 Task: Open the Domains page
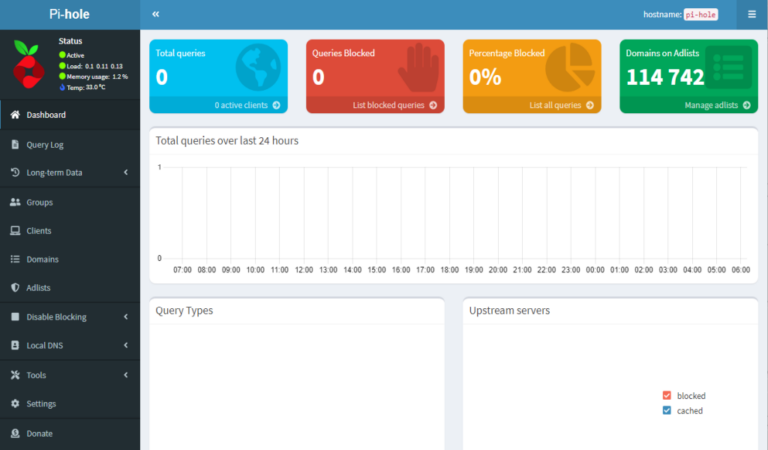click(70, 259)
